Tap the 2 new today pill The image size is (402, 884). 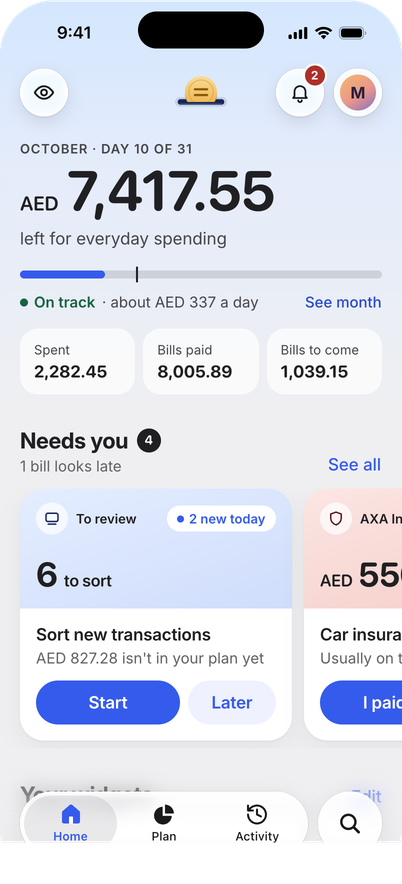click(222, 519)
